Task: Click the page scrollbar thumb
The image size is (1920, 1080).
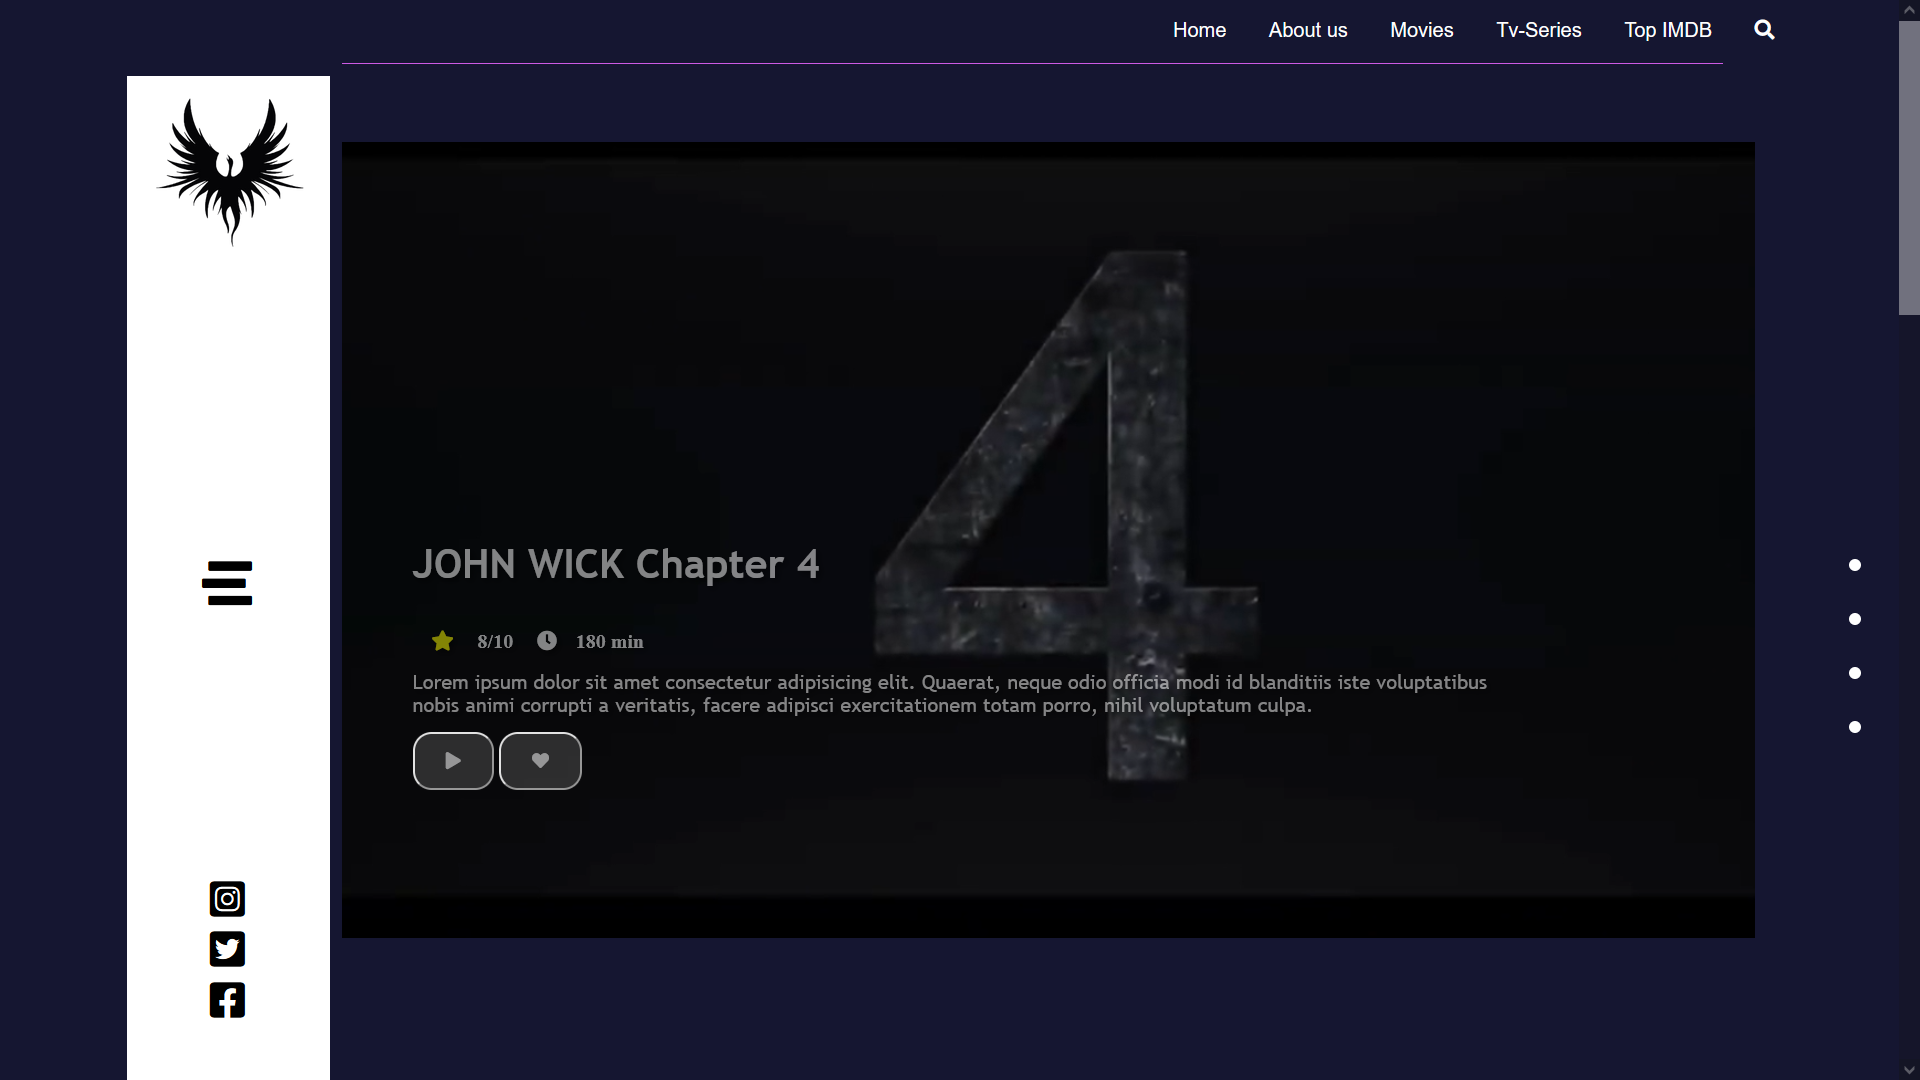Action: click(1909, 168)
